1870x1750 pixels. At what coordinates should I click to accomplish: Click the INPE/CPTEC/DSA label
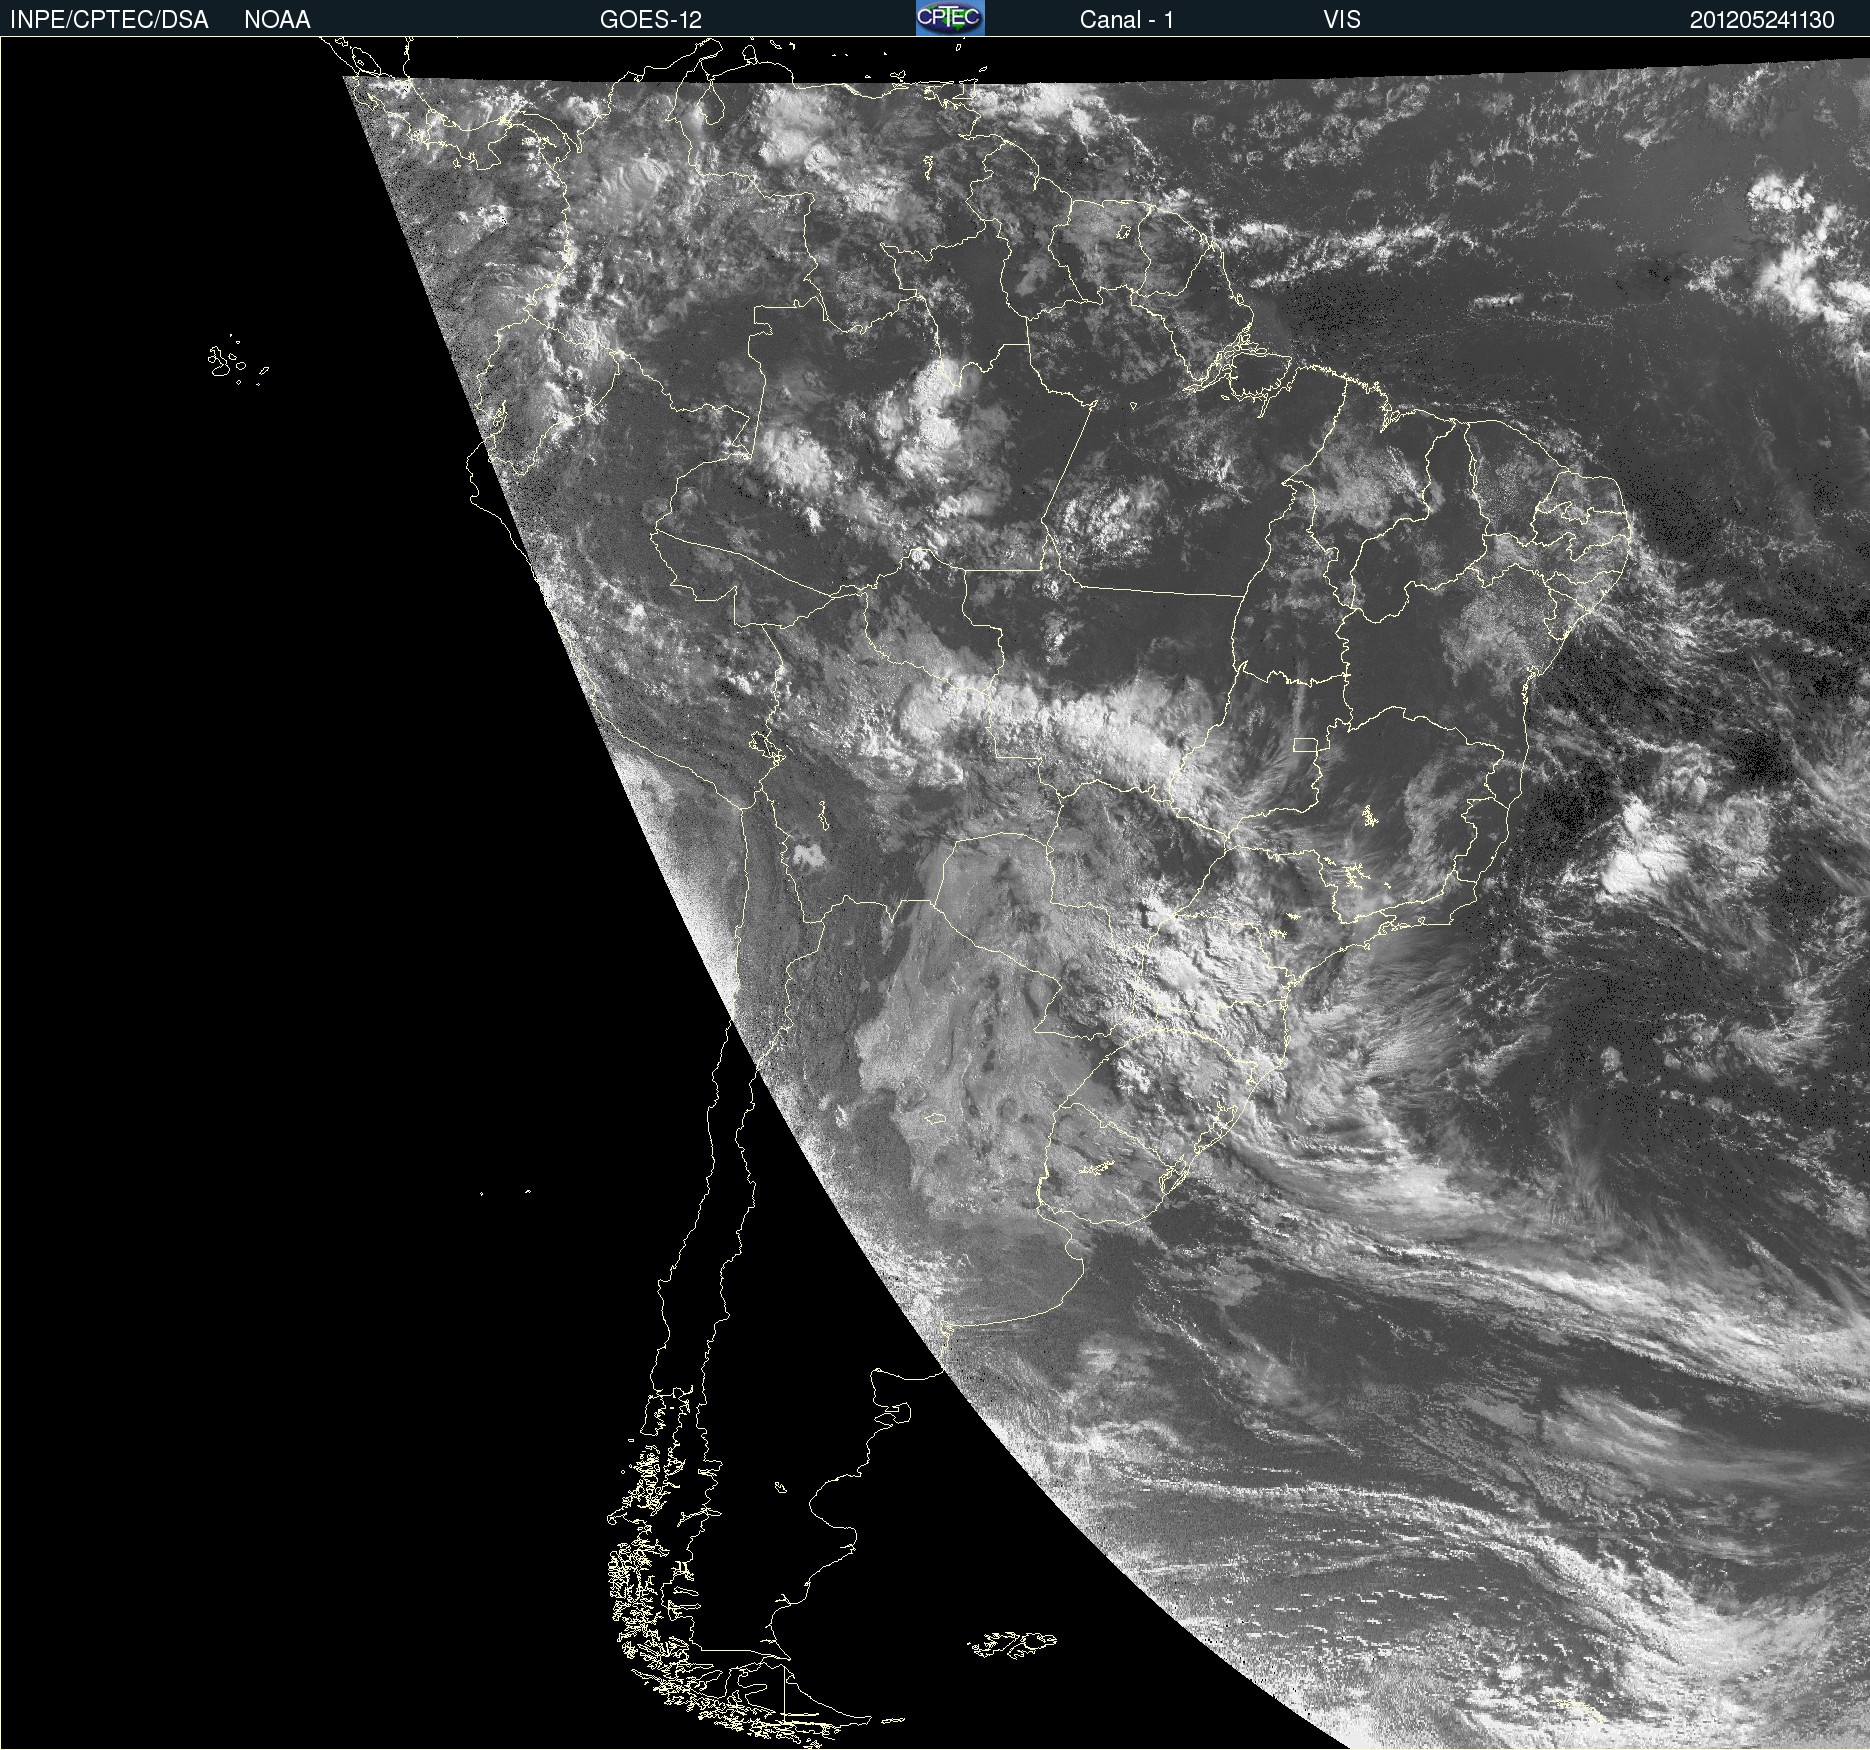[x=109, y=19]
